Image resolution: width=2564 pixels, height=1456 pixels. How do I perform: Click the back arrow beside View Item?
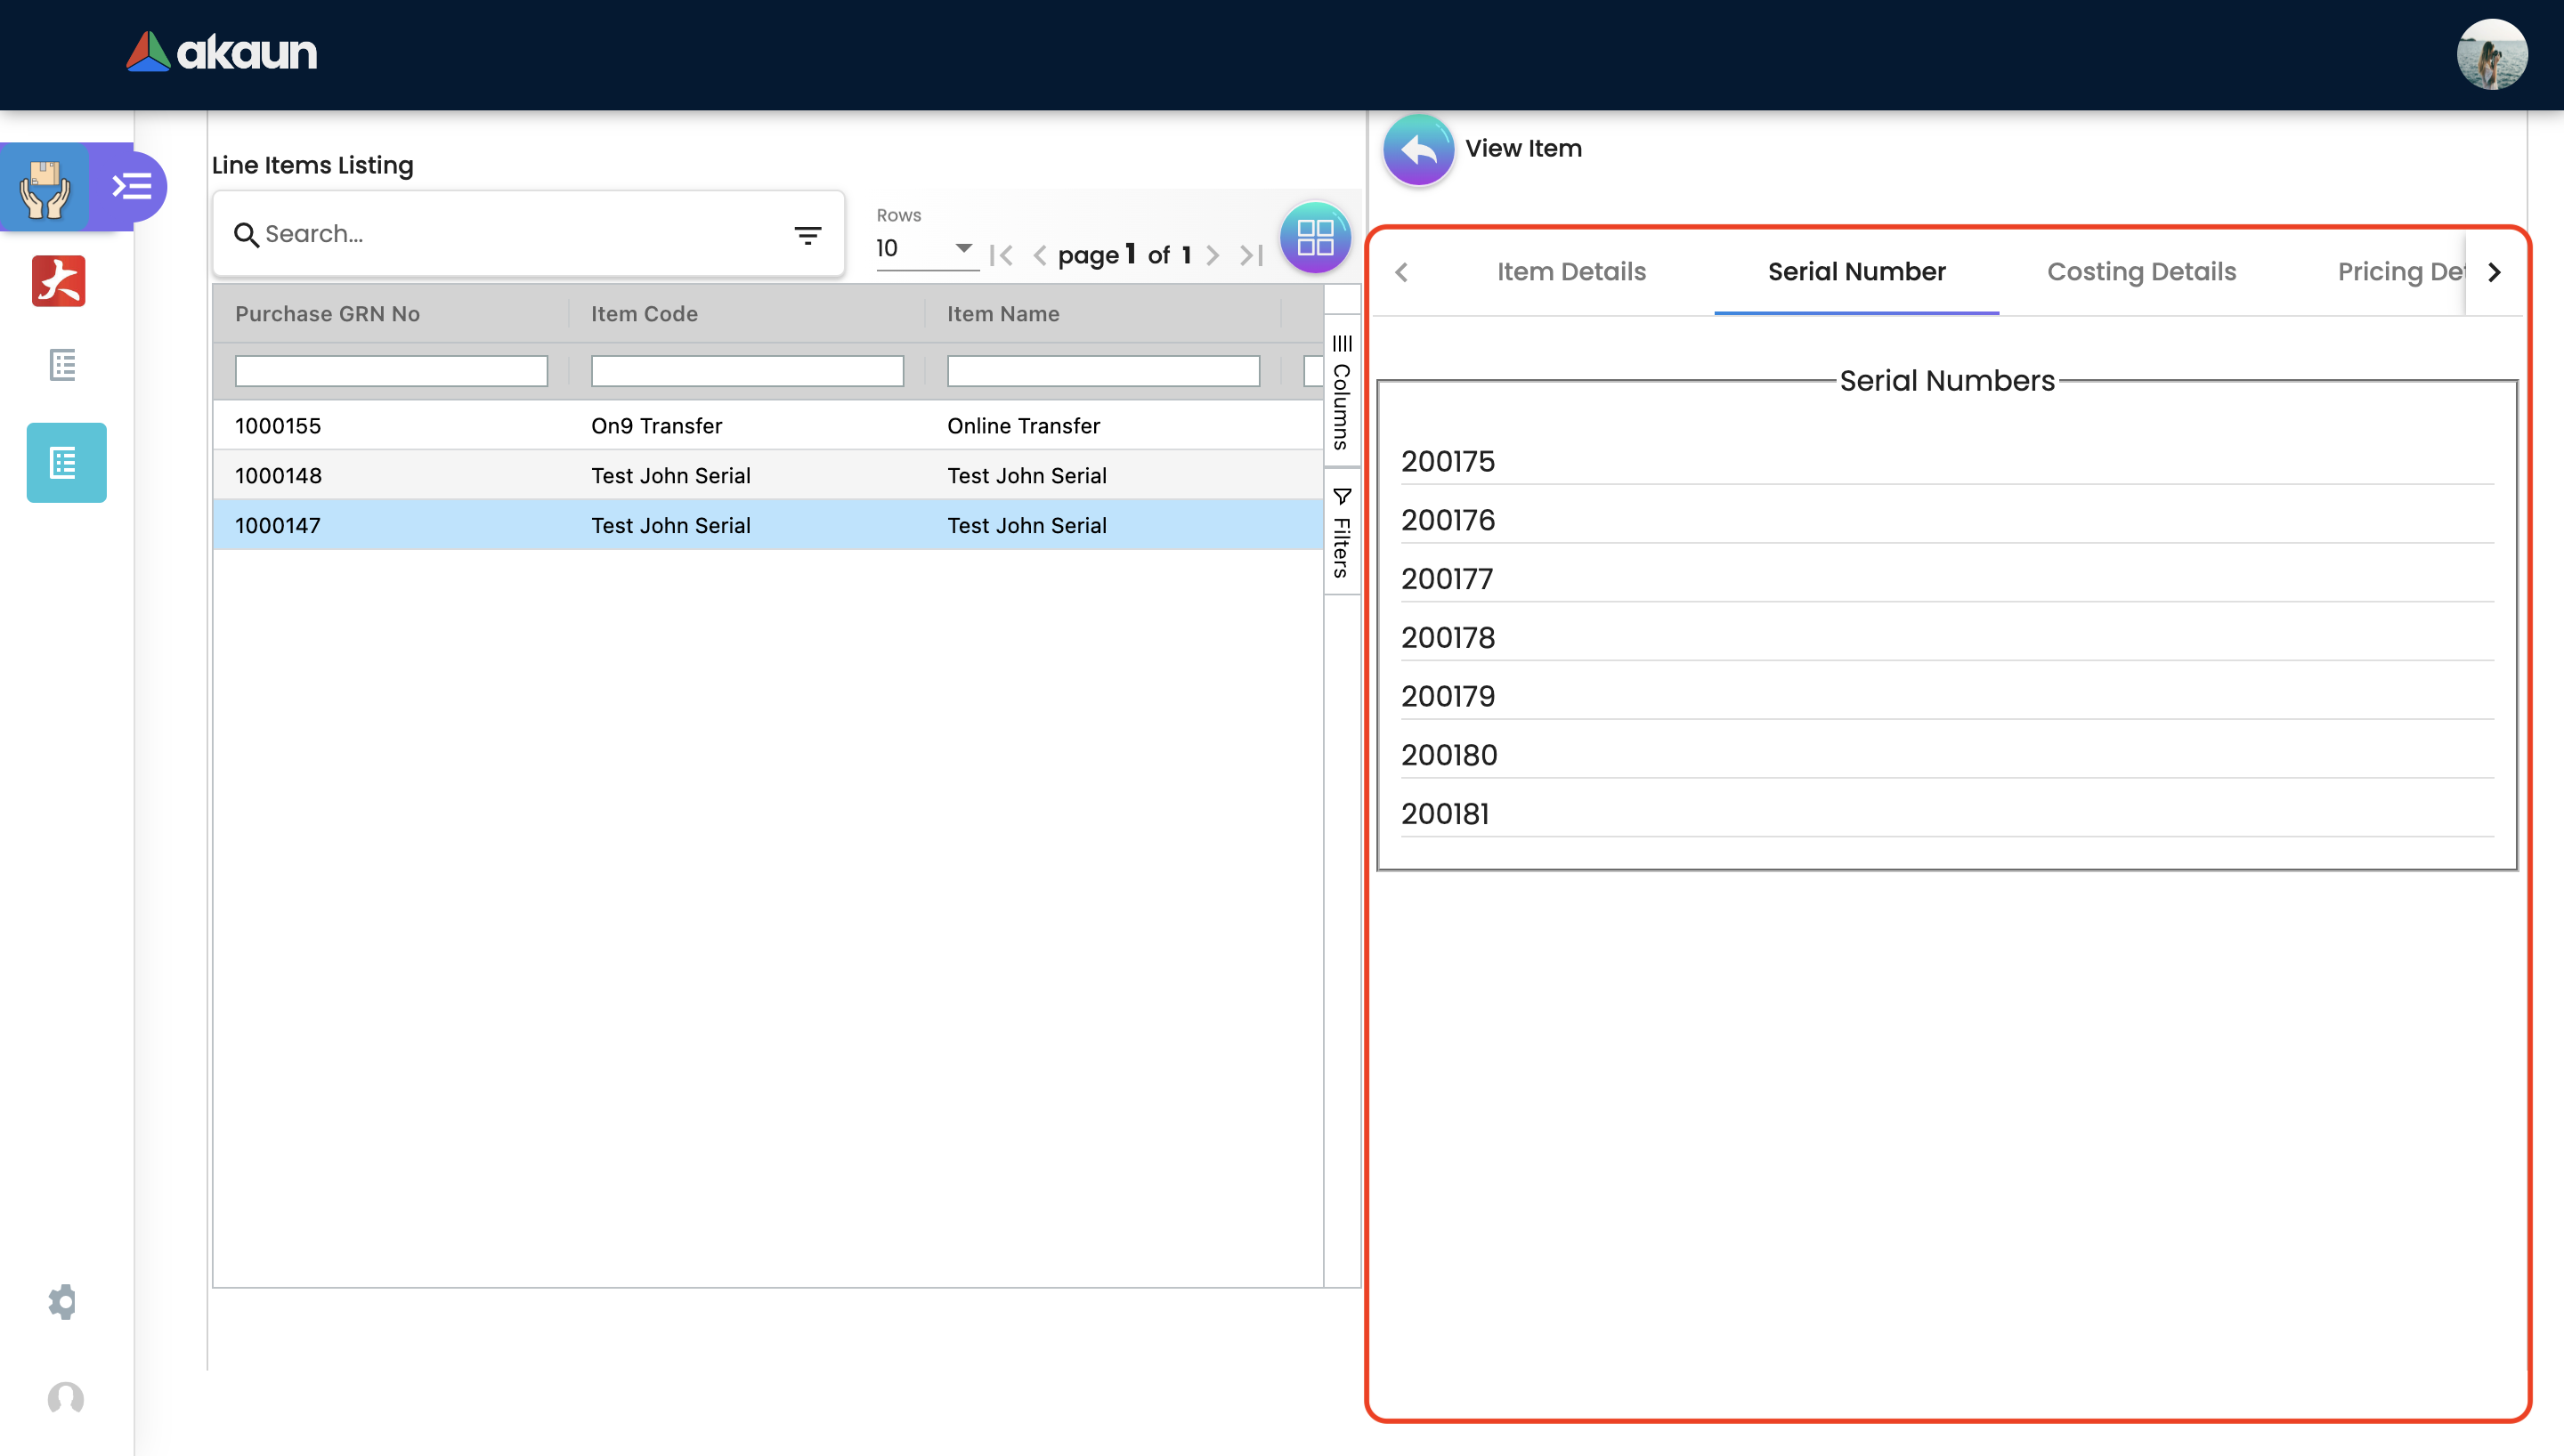coord(1418,150)
